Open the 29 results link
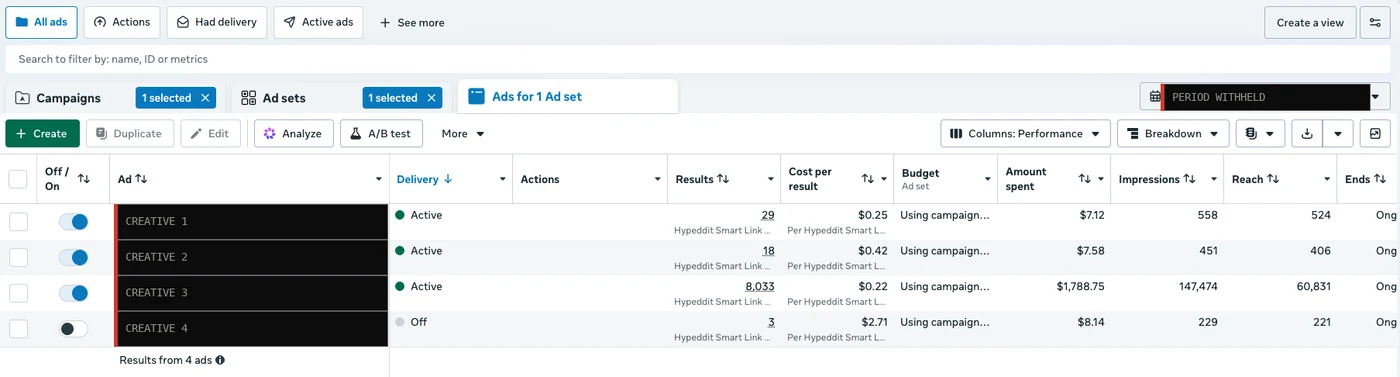This screenshot has width=1400, height=377. point(768,215)
